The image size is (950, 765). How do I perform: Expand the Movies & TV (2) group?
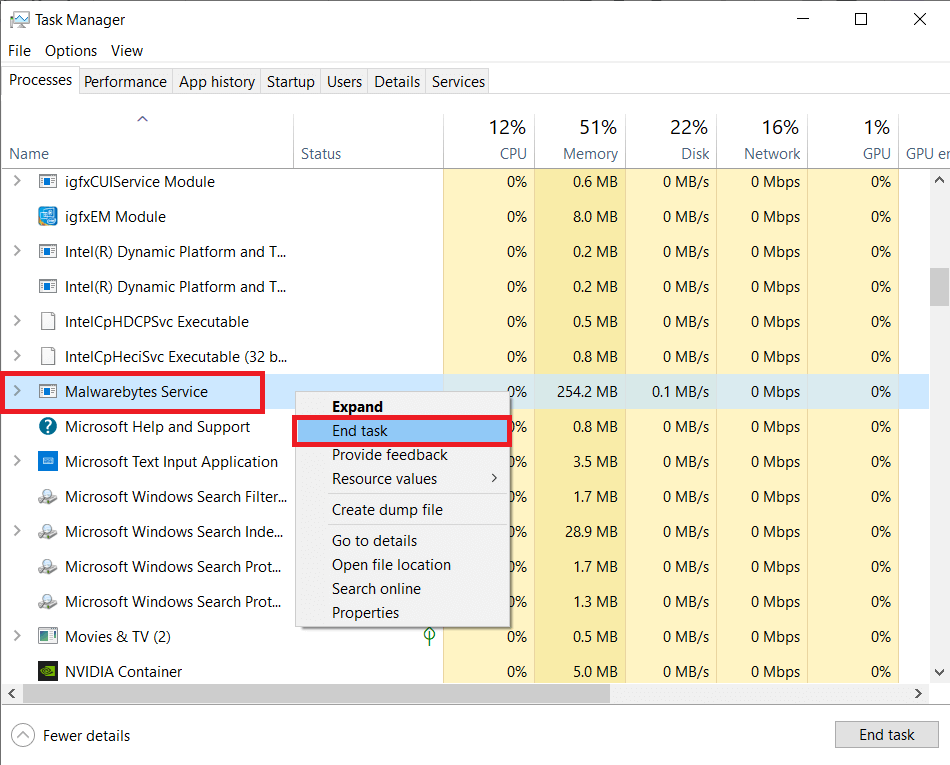(17, 636)
